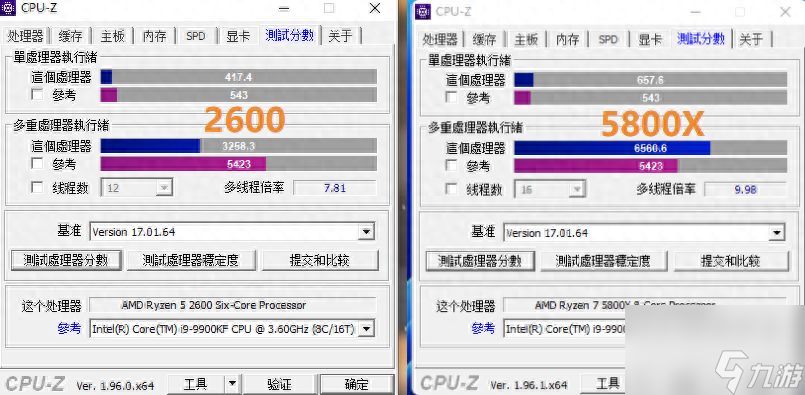Enable single-thread 參考 checkbox in left window

[x=37, y=95]
